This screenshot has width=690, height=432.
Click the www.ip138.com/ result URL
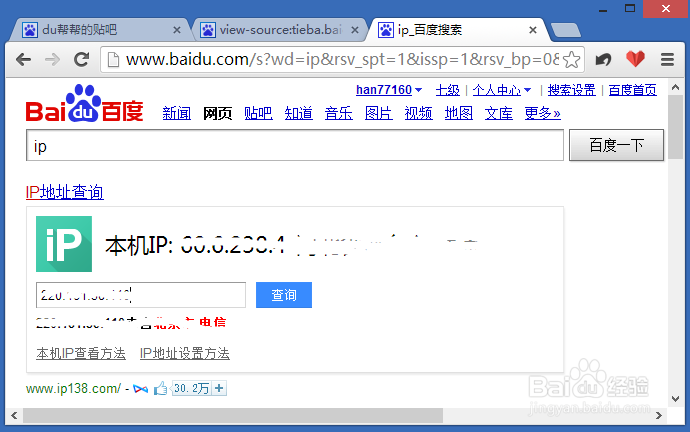tap(73, 388)
